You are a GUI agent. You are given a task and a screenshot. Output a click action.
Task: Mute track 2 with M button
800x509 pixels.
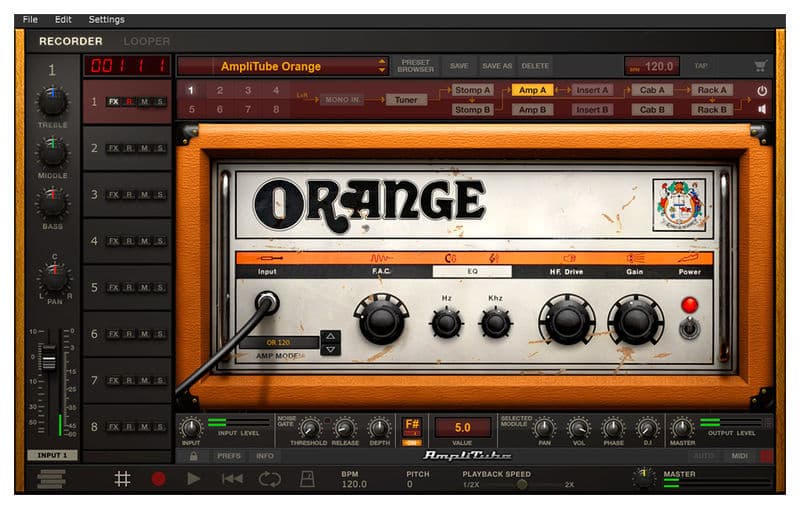coord(145,148)
